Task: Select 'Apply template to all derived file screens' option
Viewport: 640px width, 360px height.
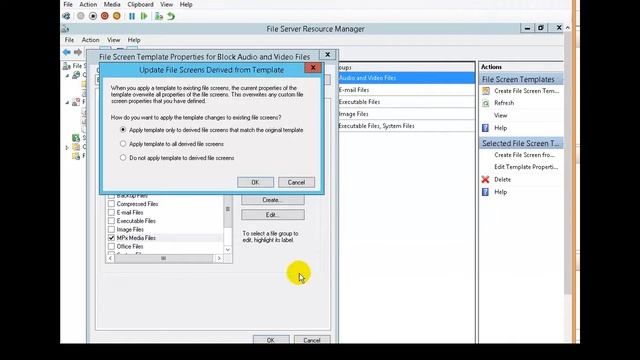Action: point(123,144)
